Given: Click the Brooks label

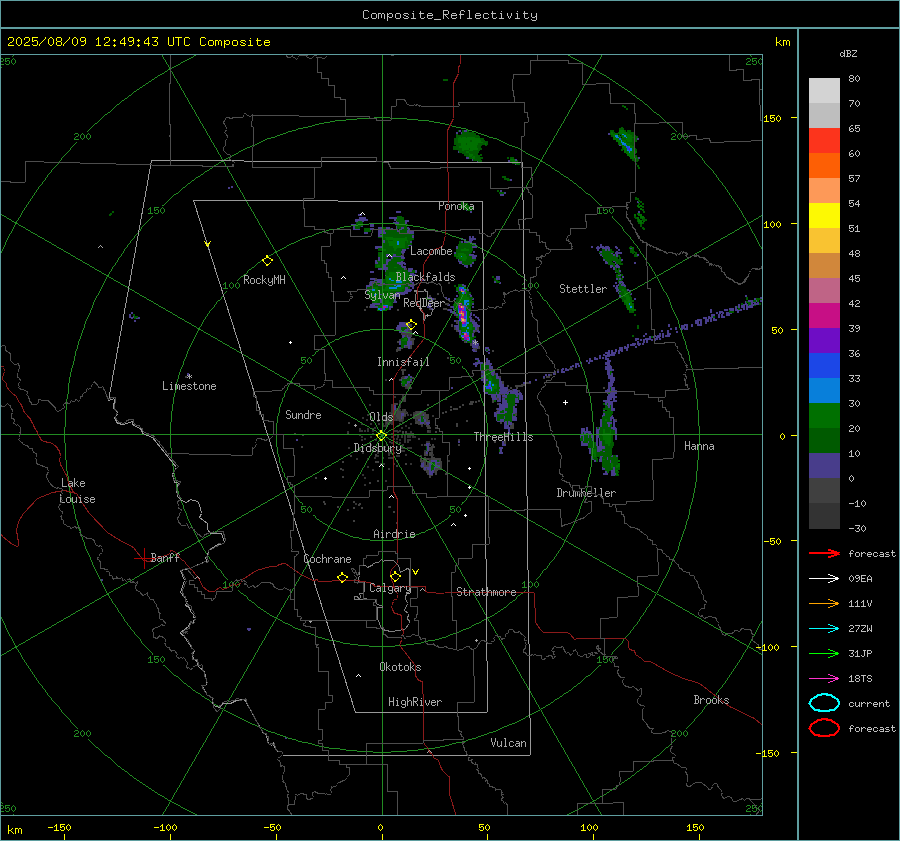Looking at the screenshot, I should [711, 700].
